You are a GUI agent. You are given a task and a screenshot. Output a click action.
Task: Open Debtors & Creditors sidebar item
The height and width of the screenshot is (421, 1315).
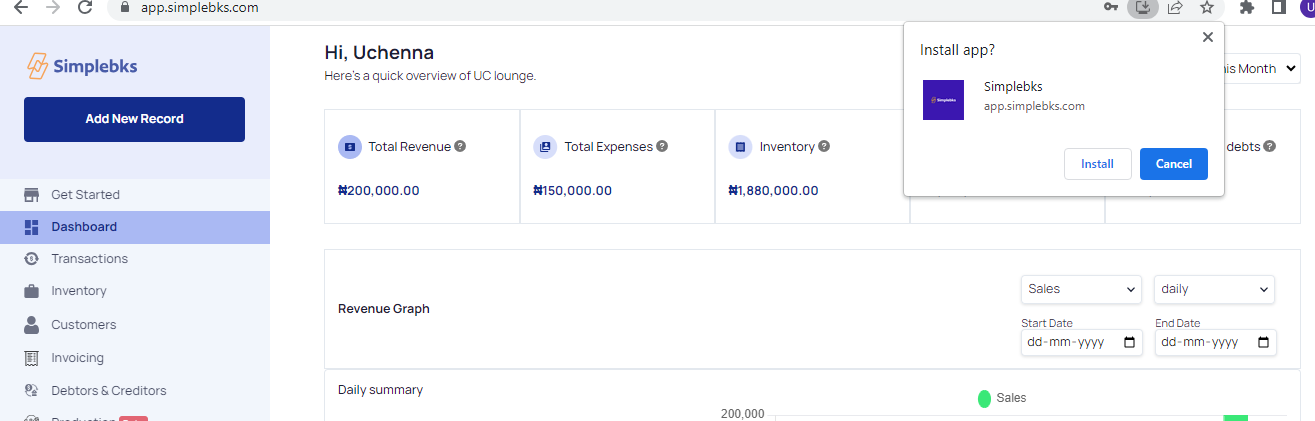tap(108, 391)
